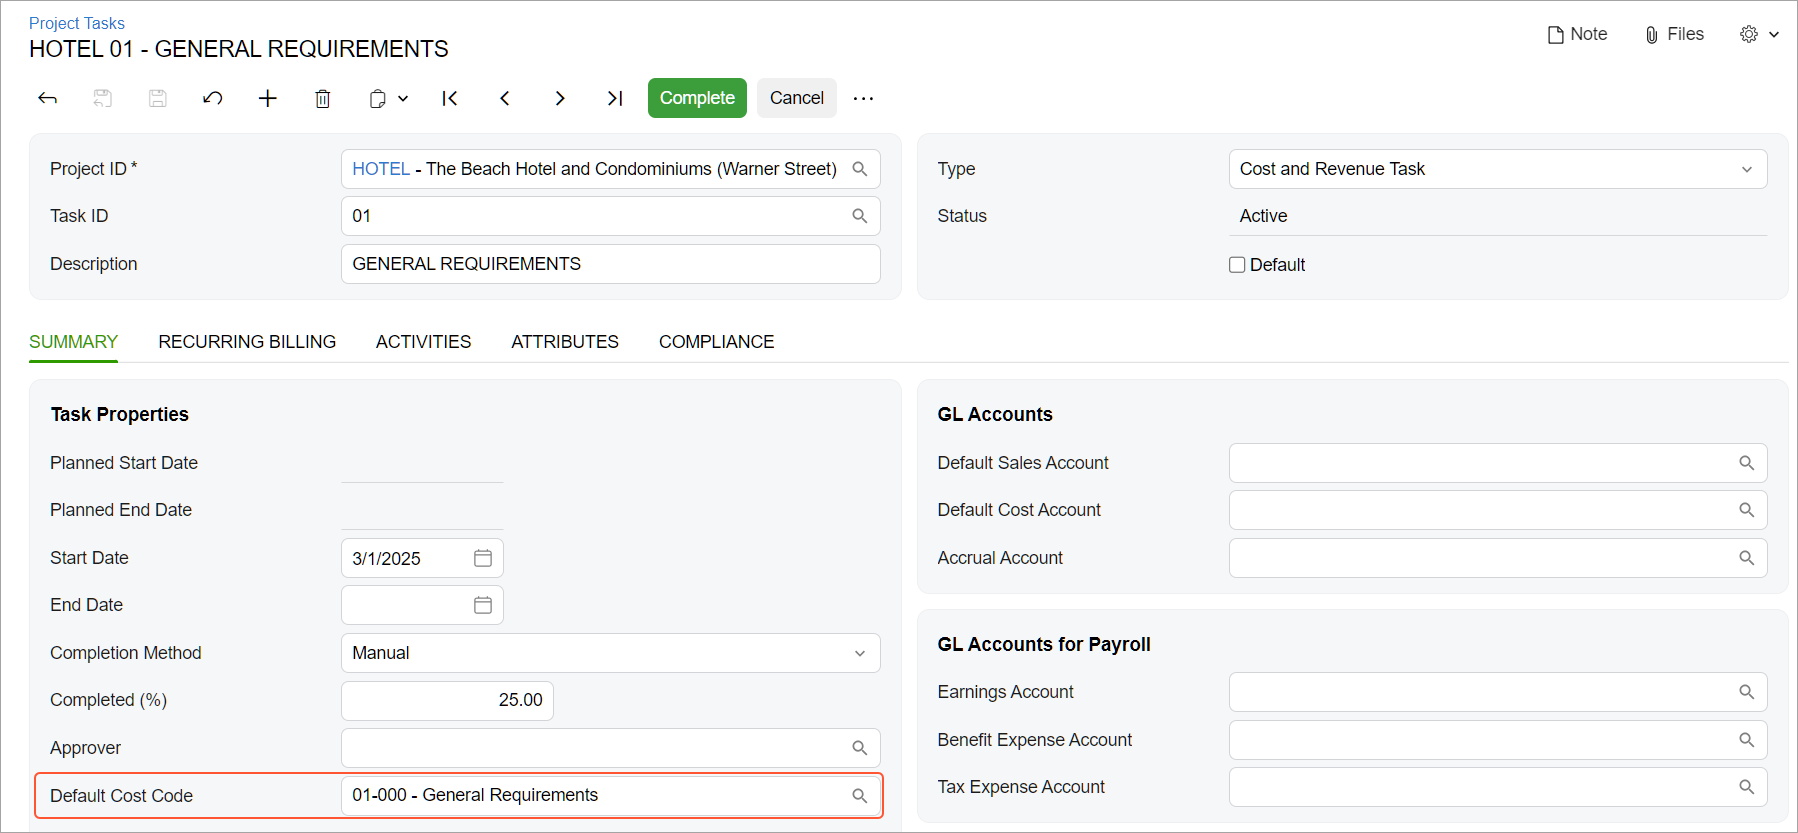Go to the first record

pyautogui.click(x=450, y=98)
